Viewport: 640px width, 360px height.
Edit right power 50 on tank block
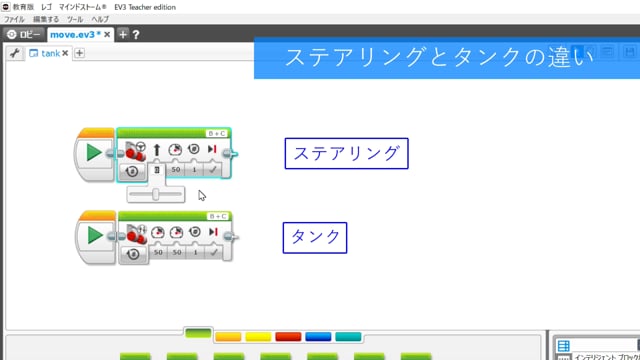[177, 252]
